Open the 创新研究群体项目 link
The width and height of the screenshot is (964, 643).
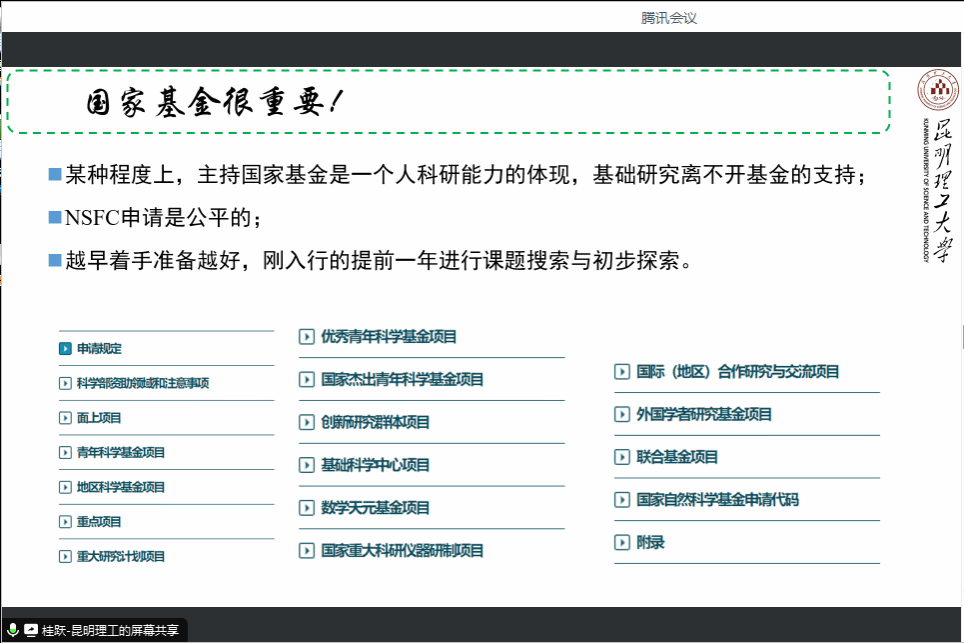pyautogui.click(x=375, y=423)
